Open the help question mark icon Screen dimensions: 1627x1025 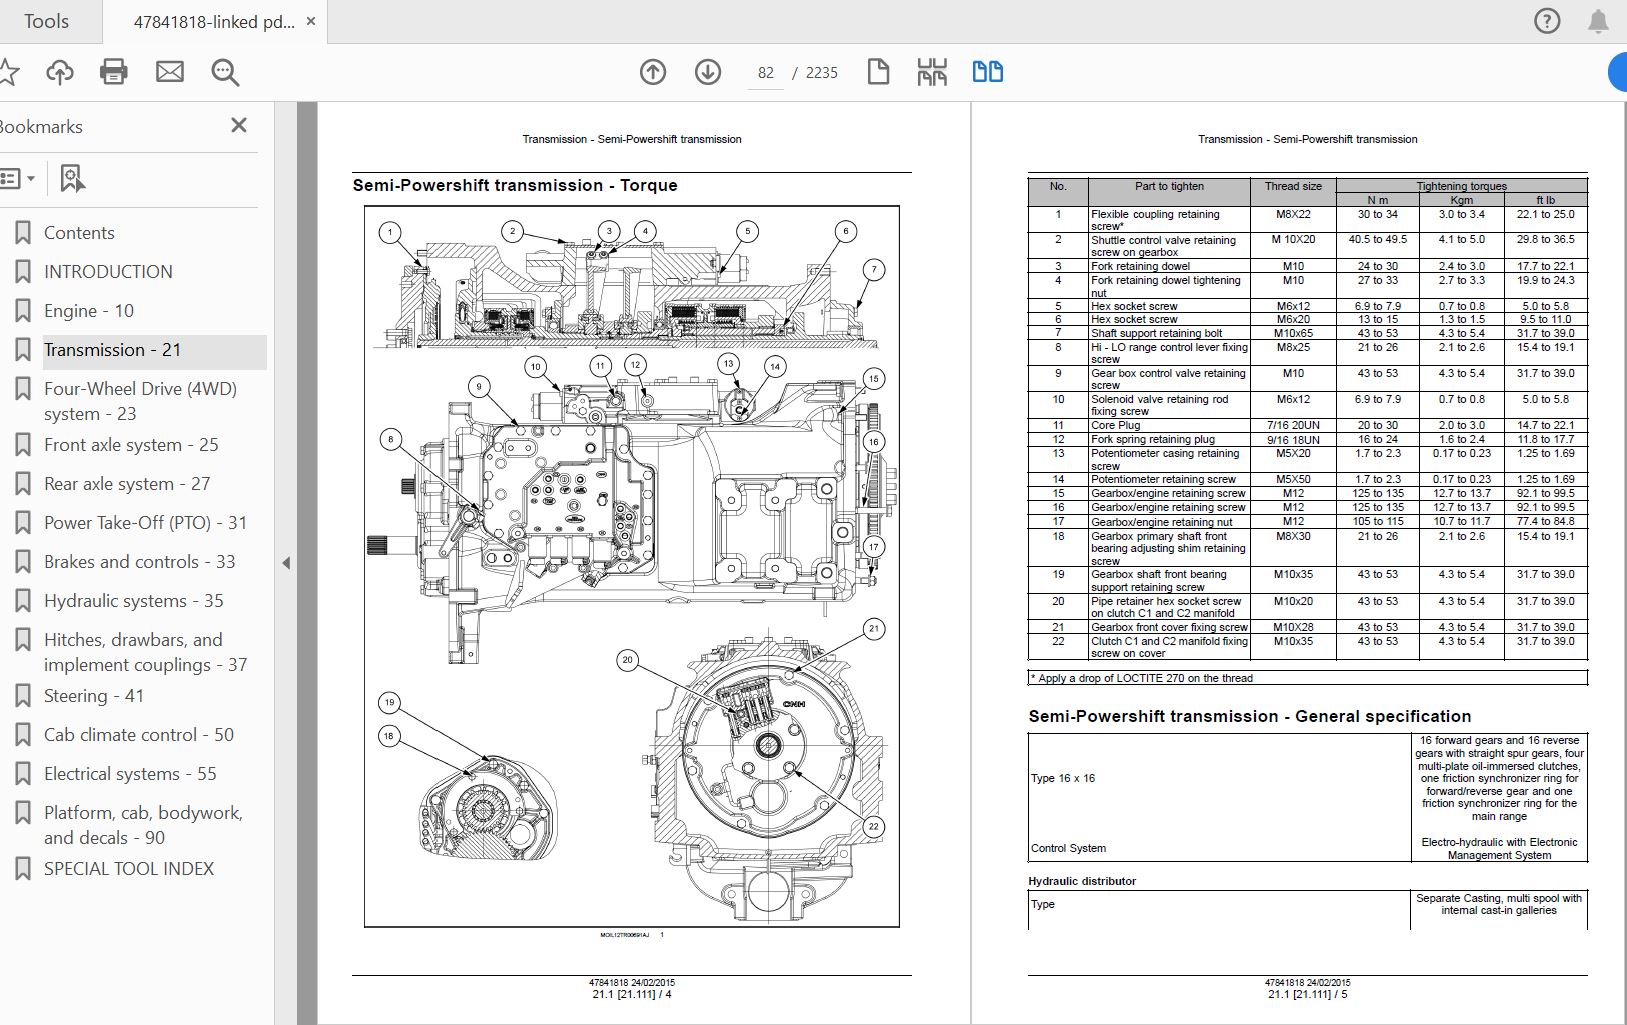pyautogui.click(x=1547, y=21)
